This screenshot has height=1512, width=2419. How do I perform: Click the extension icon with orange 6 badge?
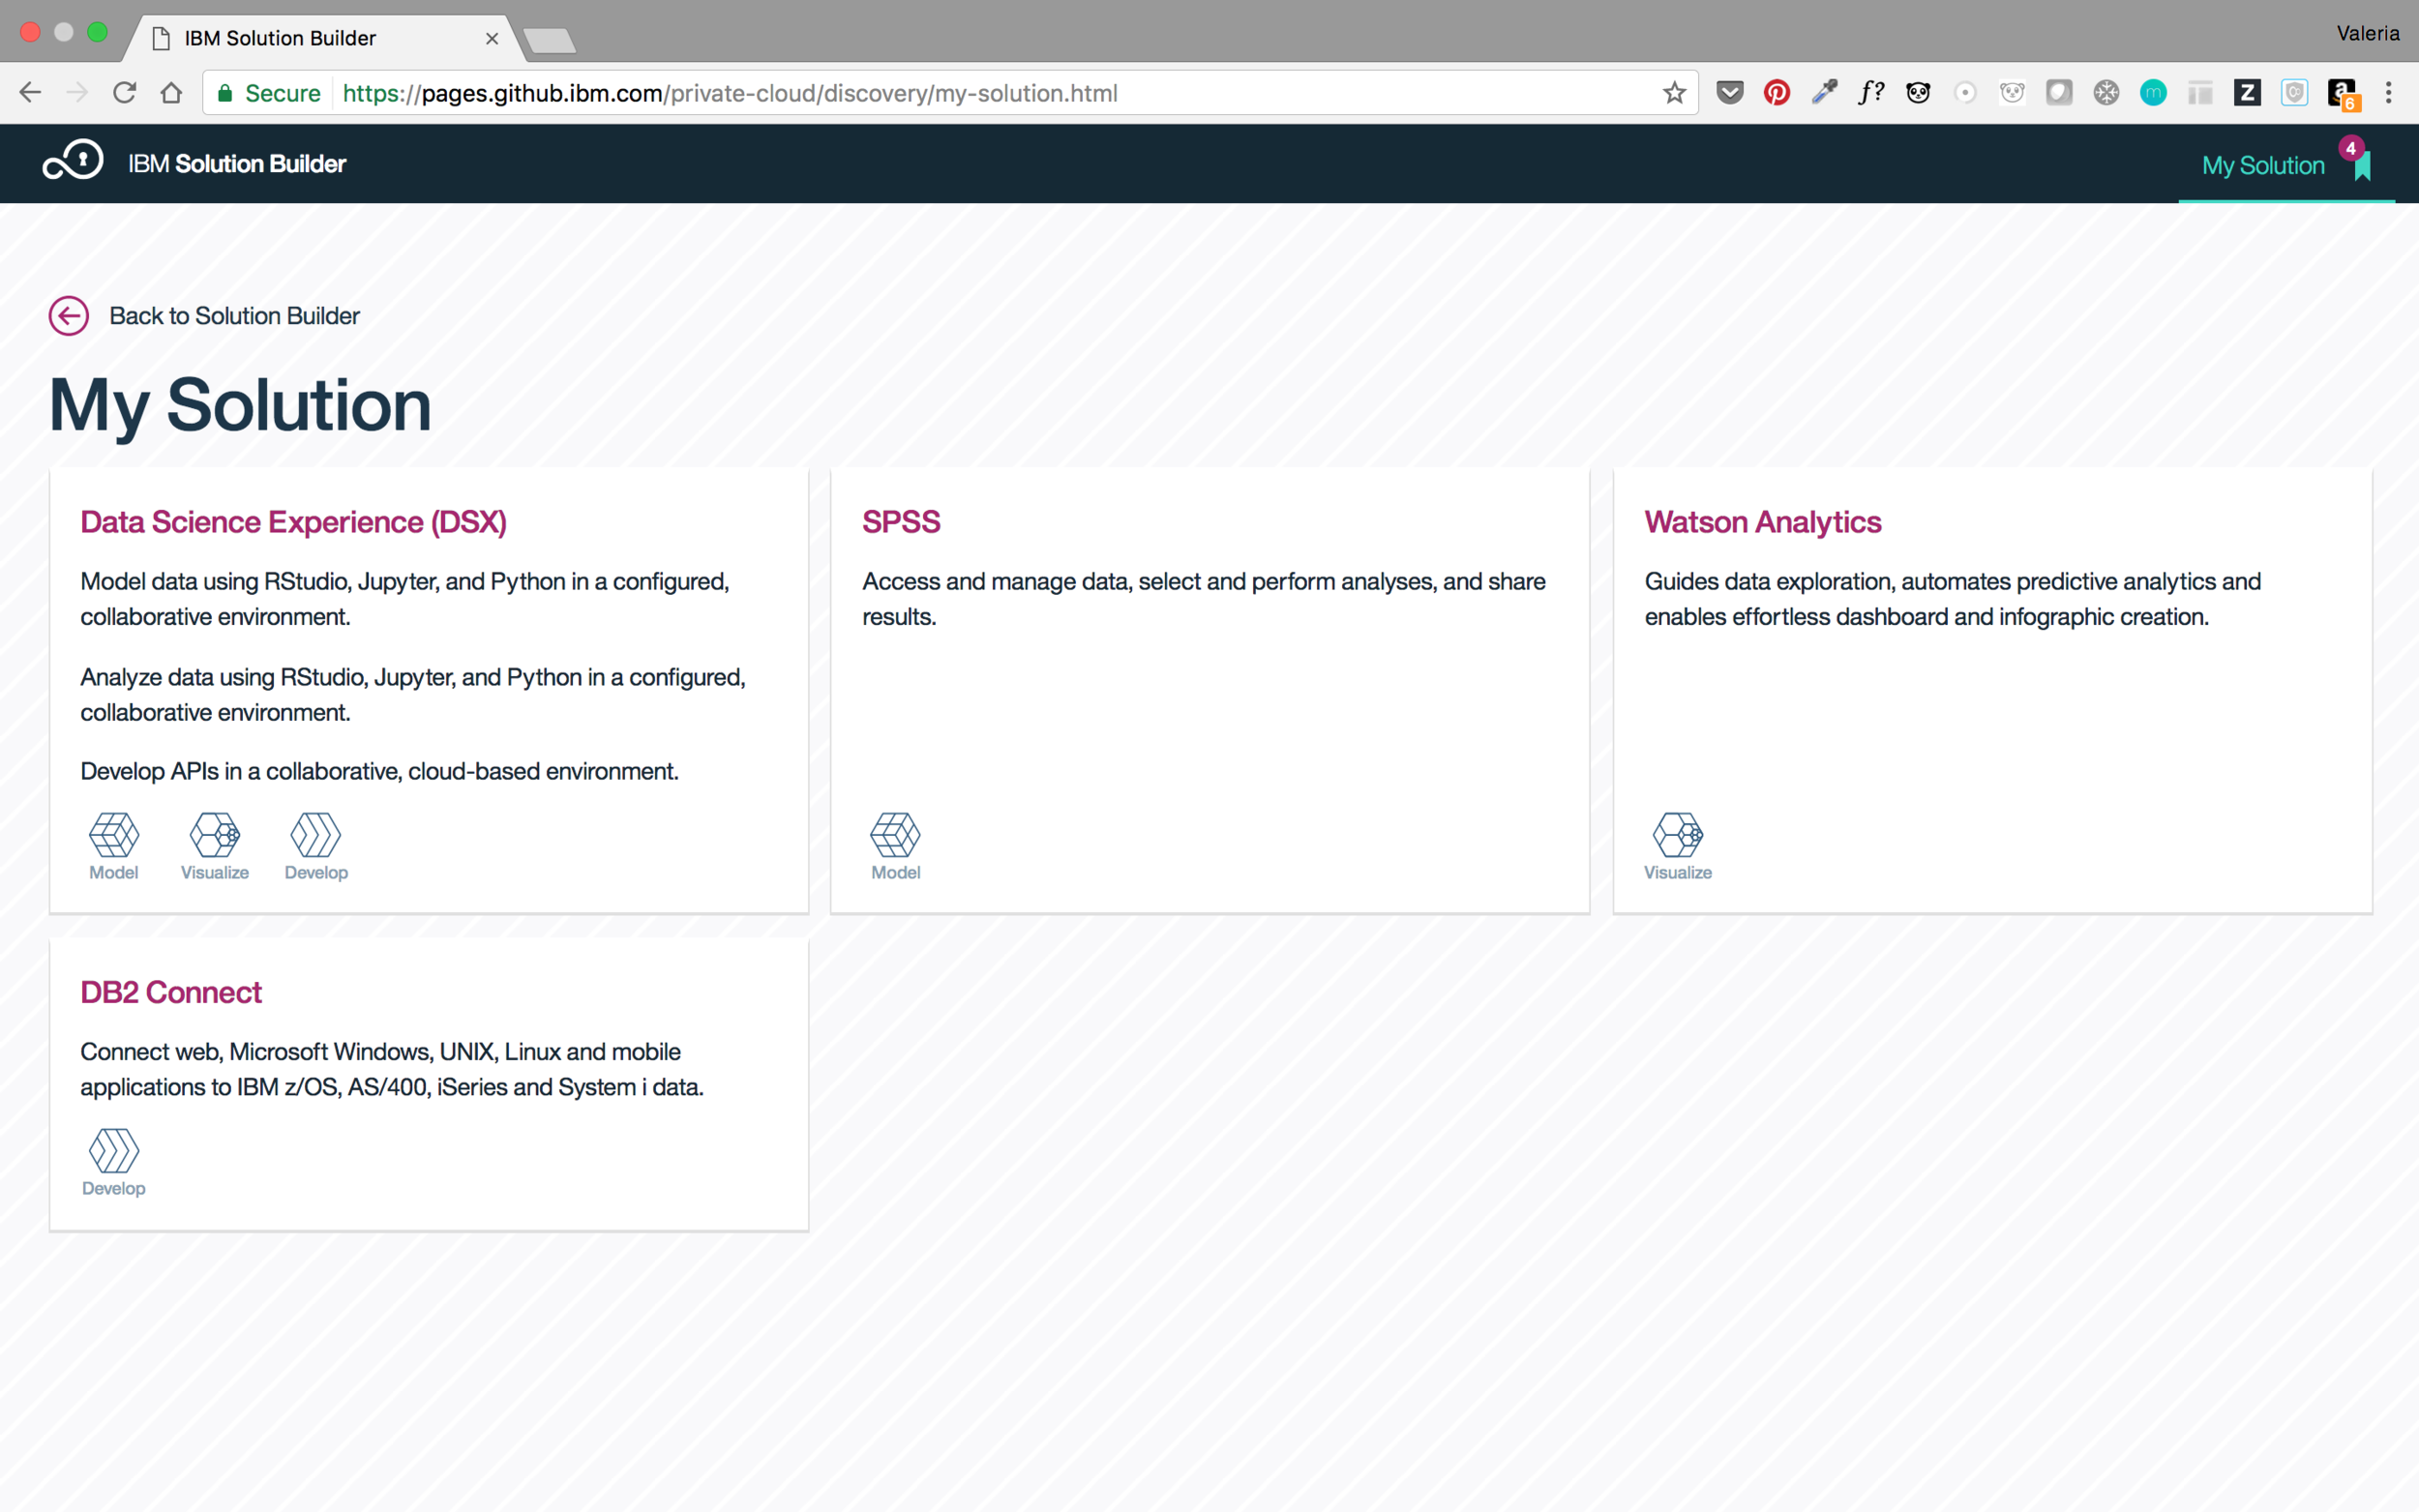[2342, 94]
